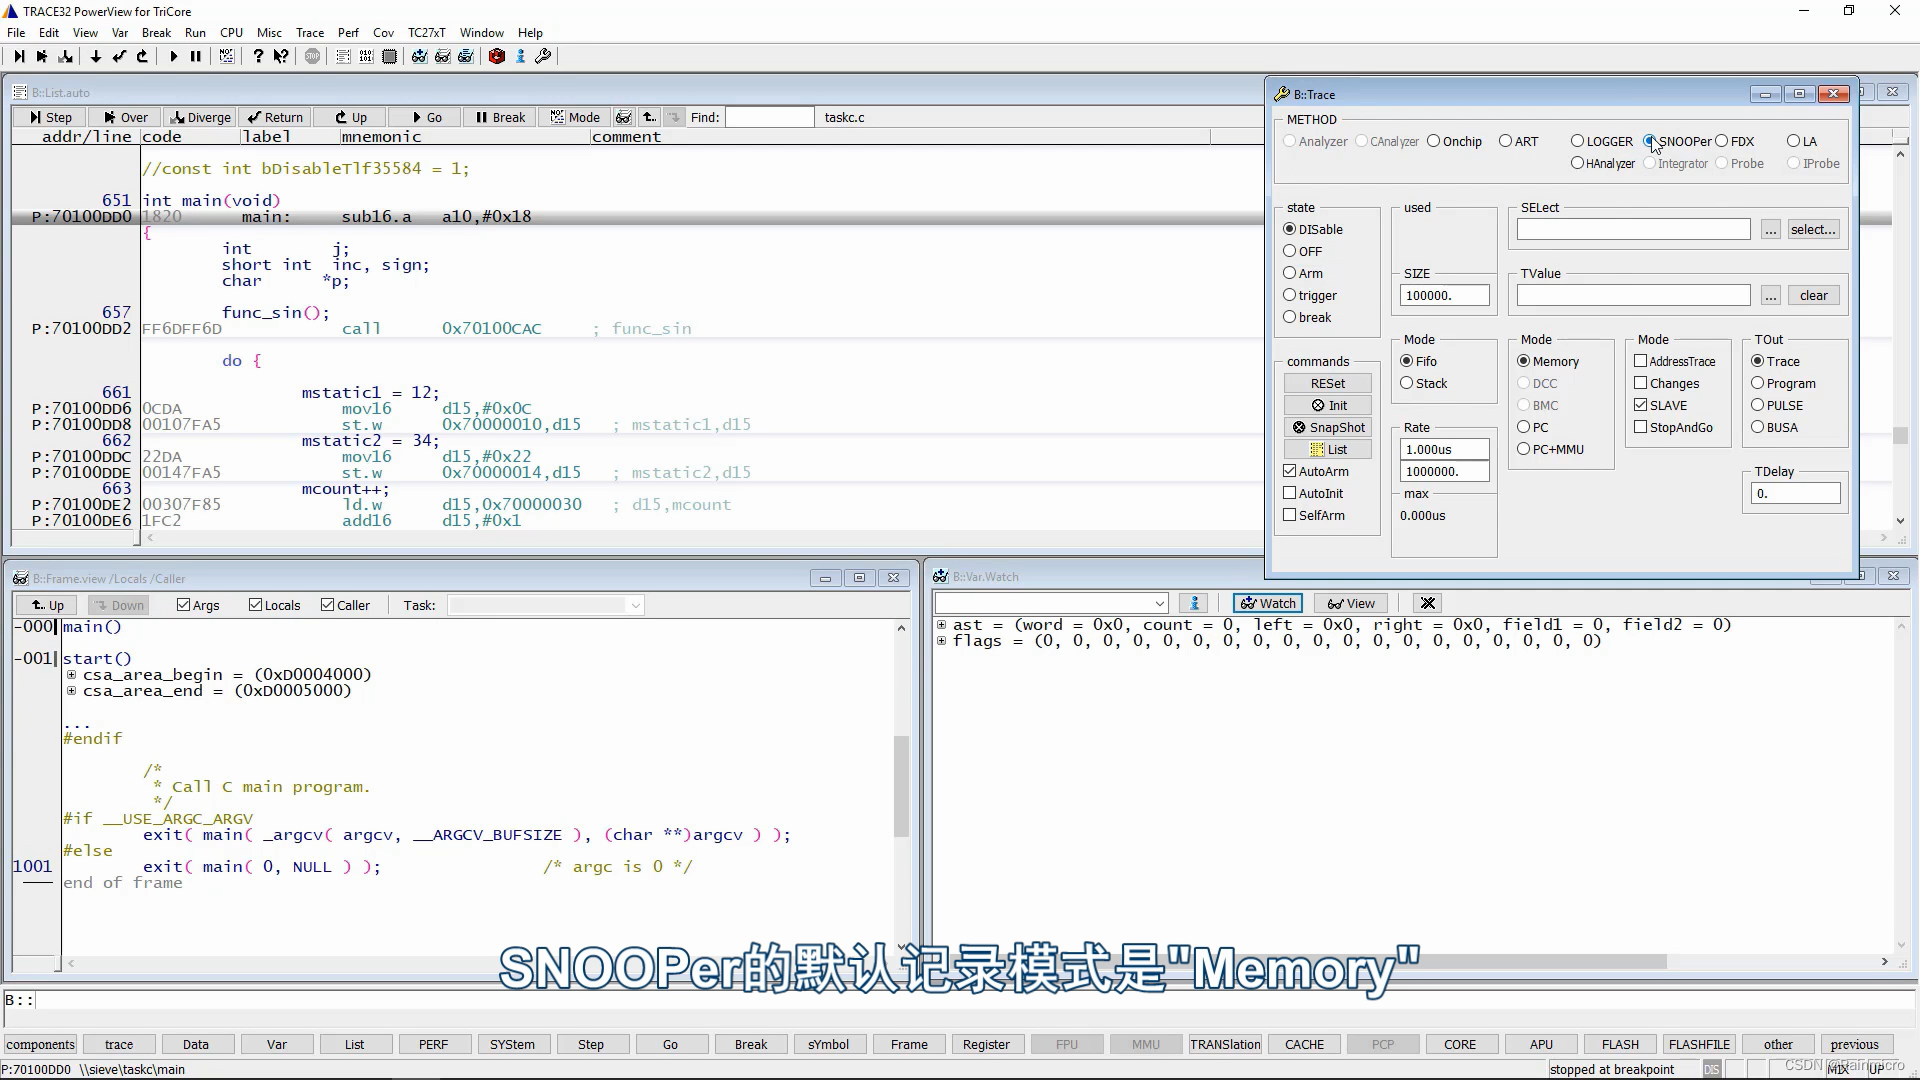
Task: Open help via the question mark icon
Action: click(x=258, y=57)
